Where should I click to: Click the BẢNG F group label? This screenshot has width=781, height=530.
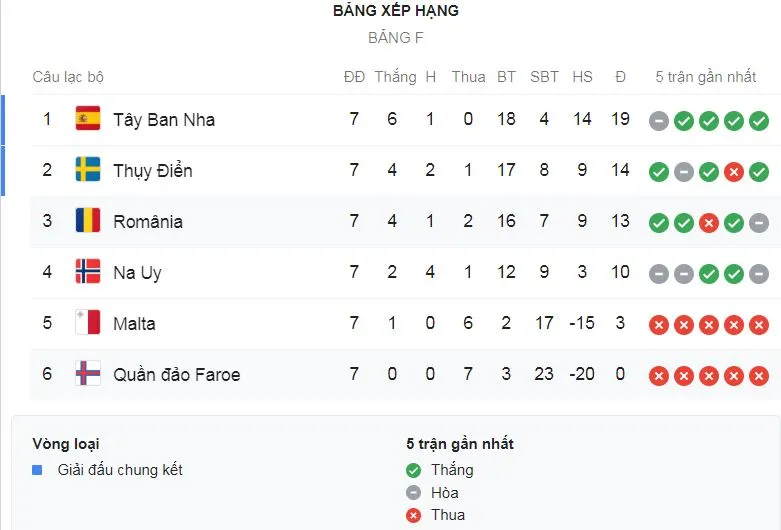(x=396, y=38)
